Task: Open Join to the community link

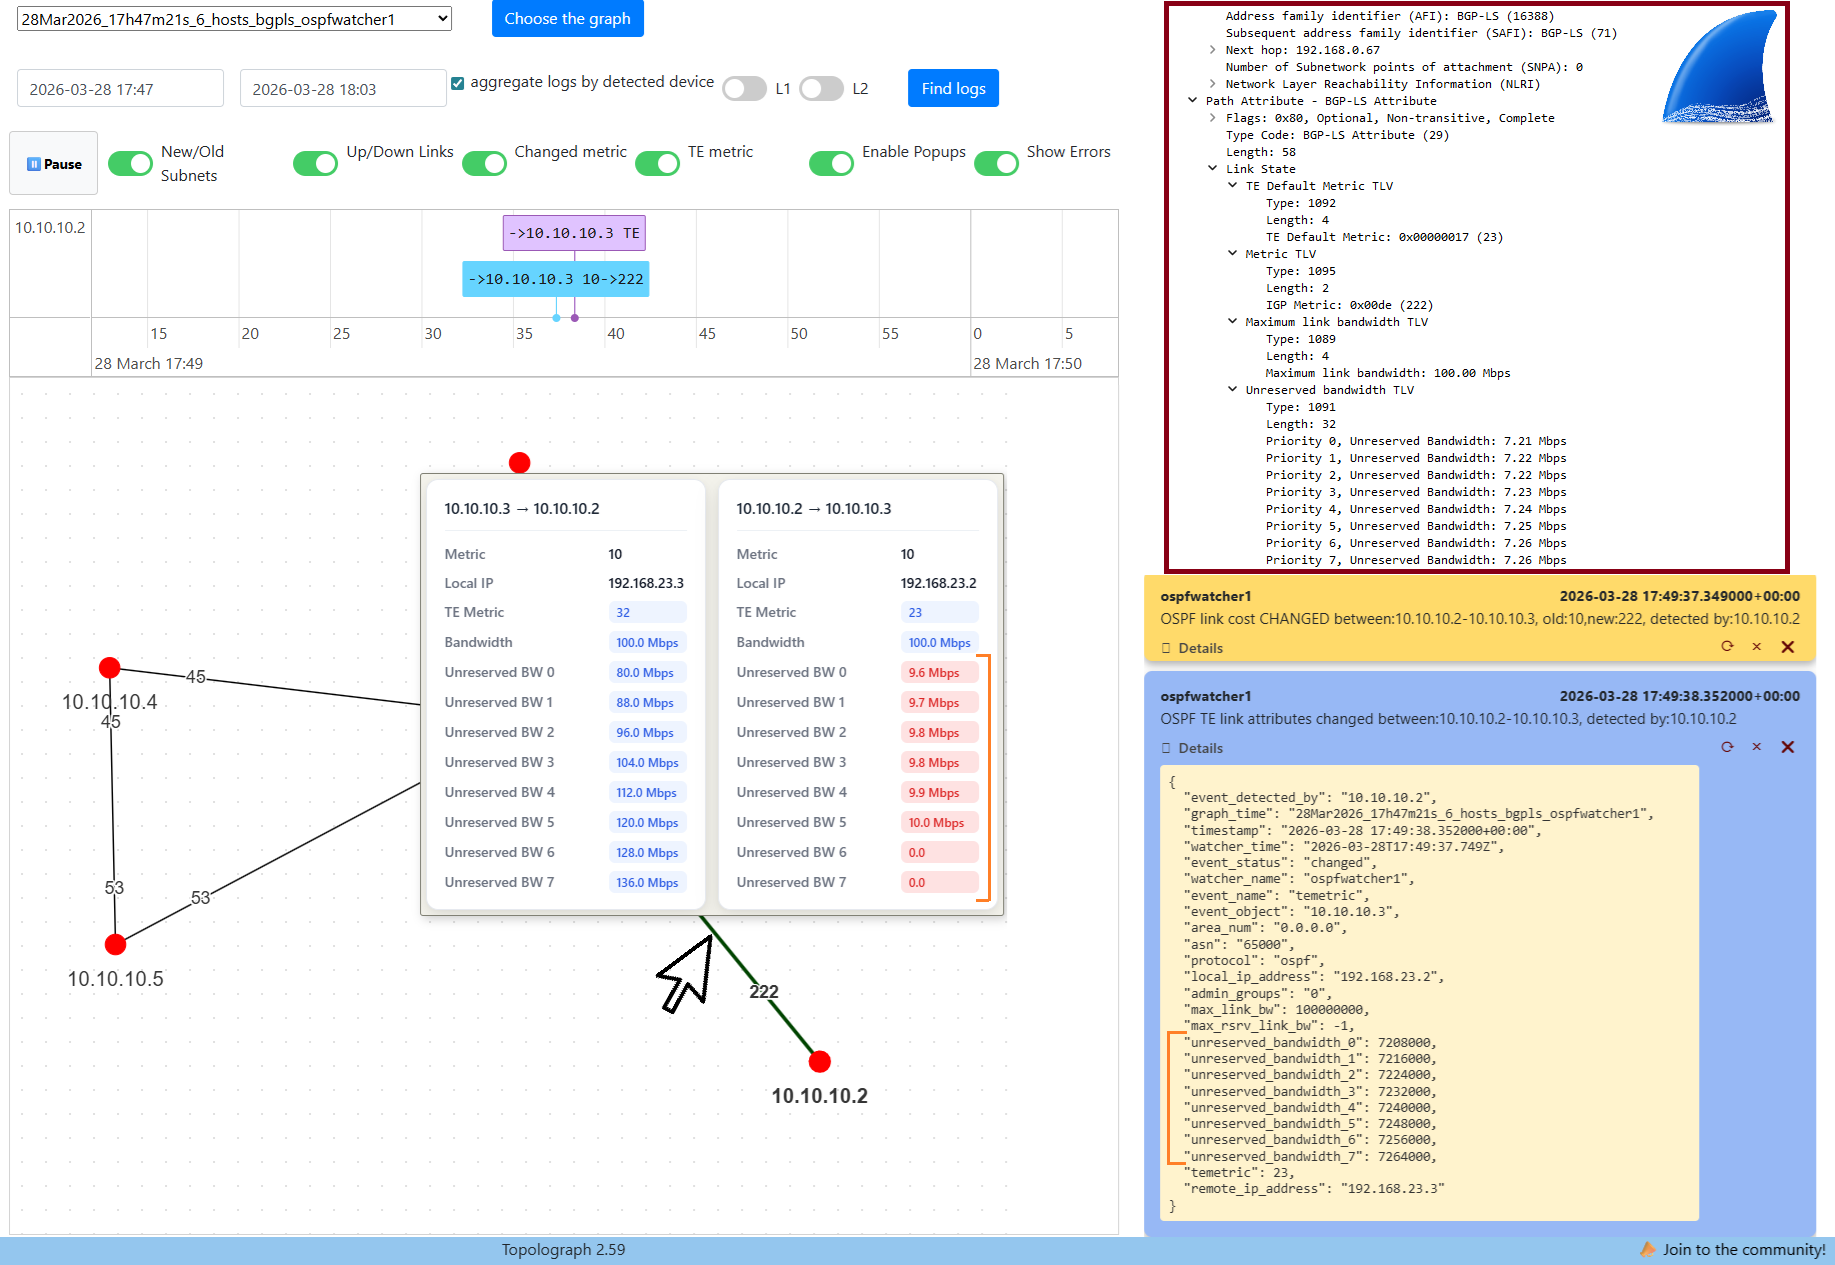Action: coord(1743,1249)
